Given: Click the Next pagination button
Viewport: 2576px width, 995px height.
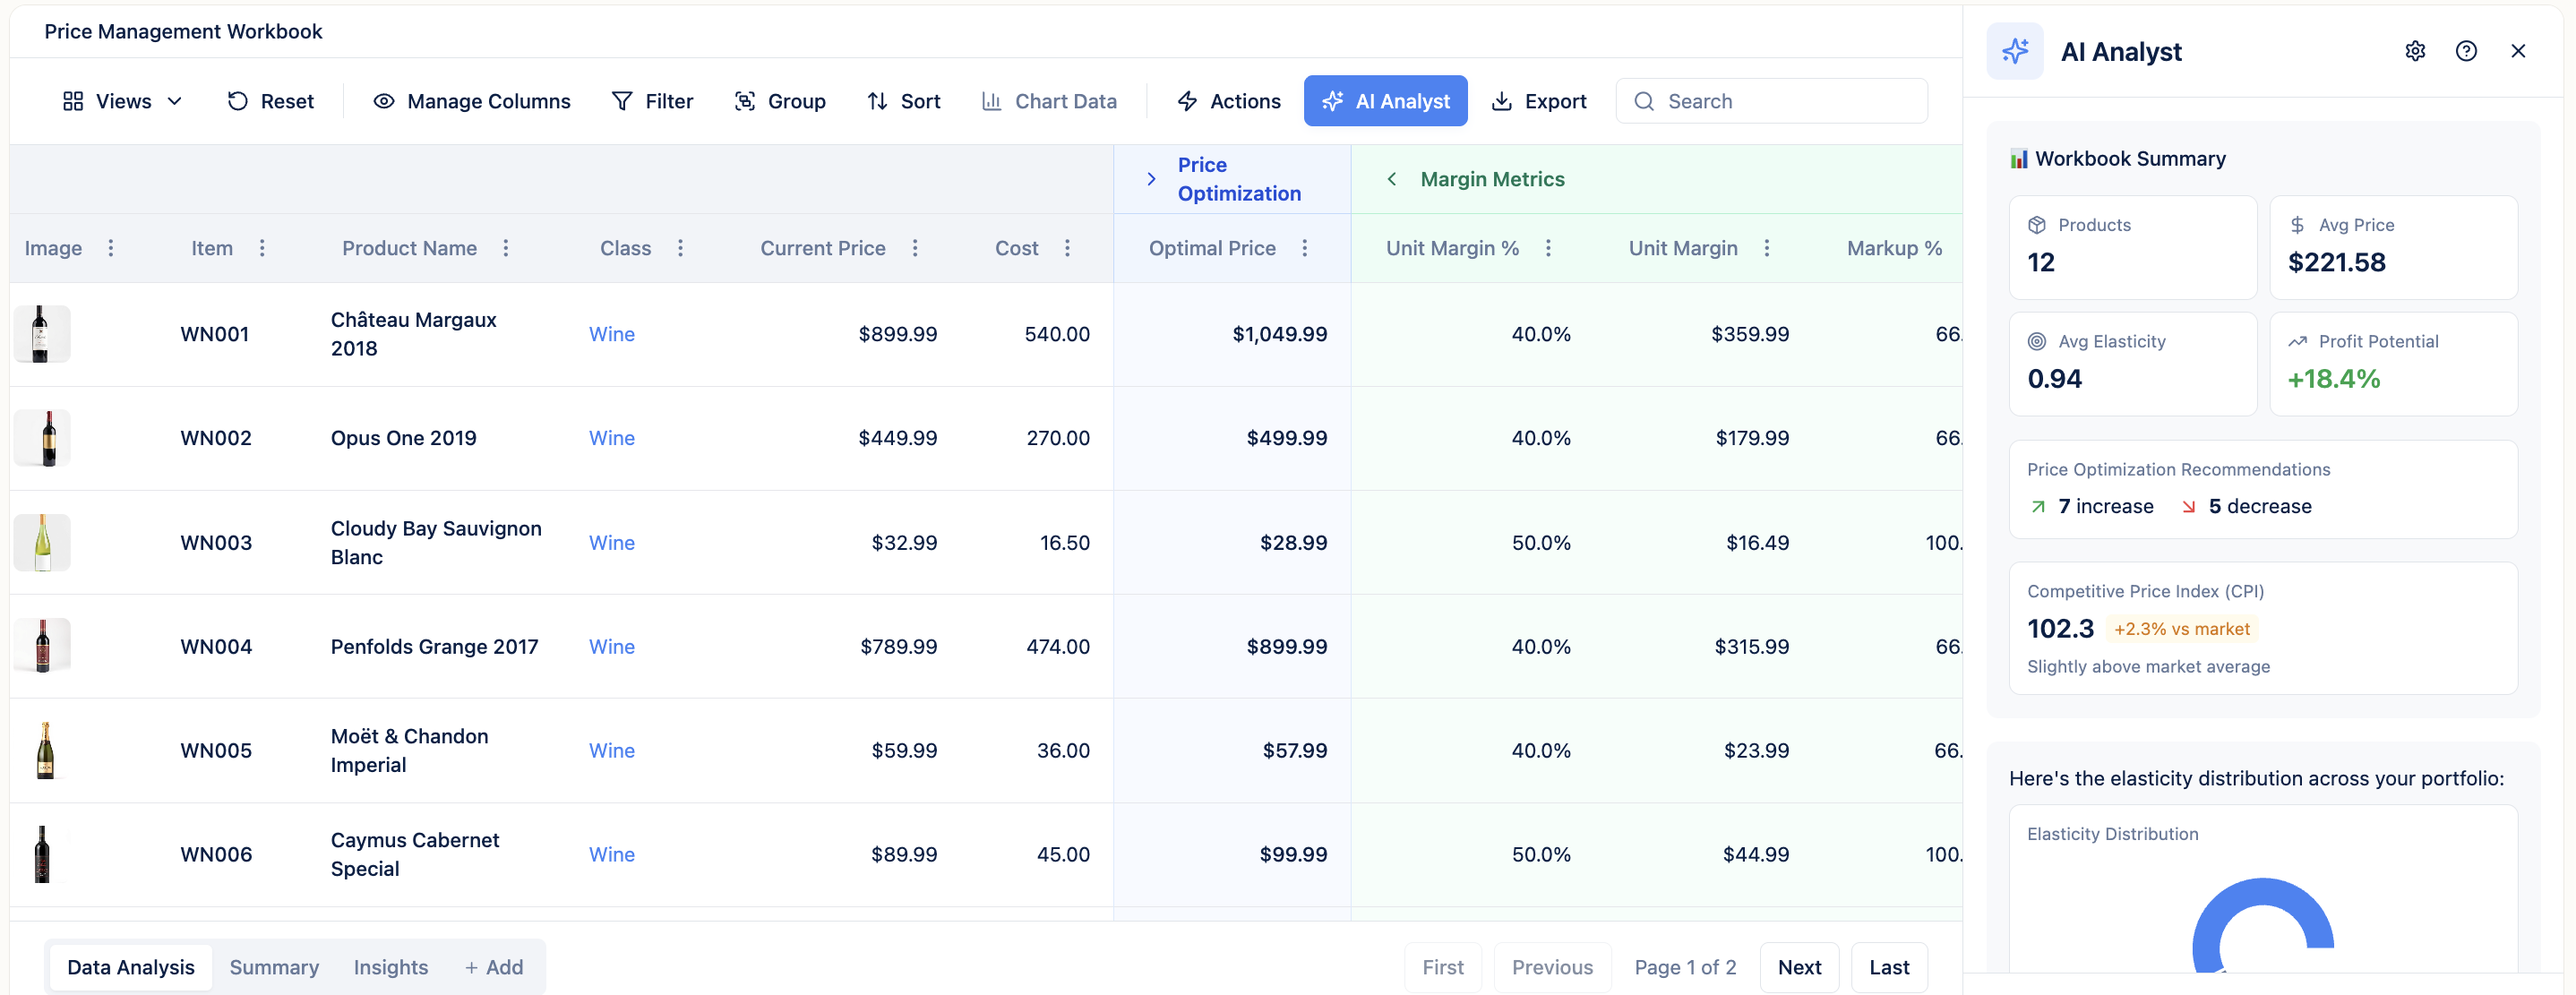Looking at the screenshot, I should coord(1800,966).
